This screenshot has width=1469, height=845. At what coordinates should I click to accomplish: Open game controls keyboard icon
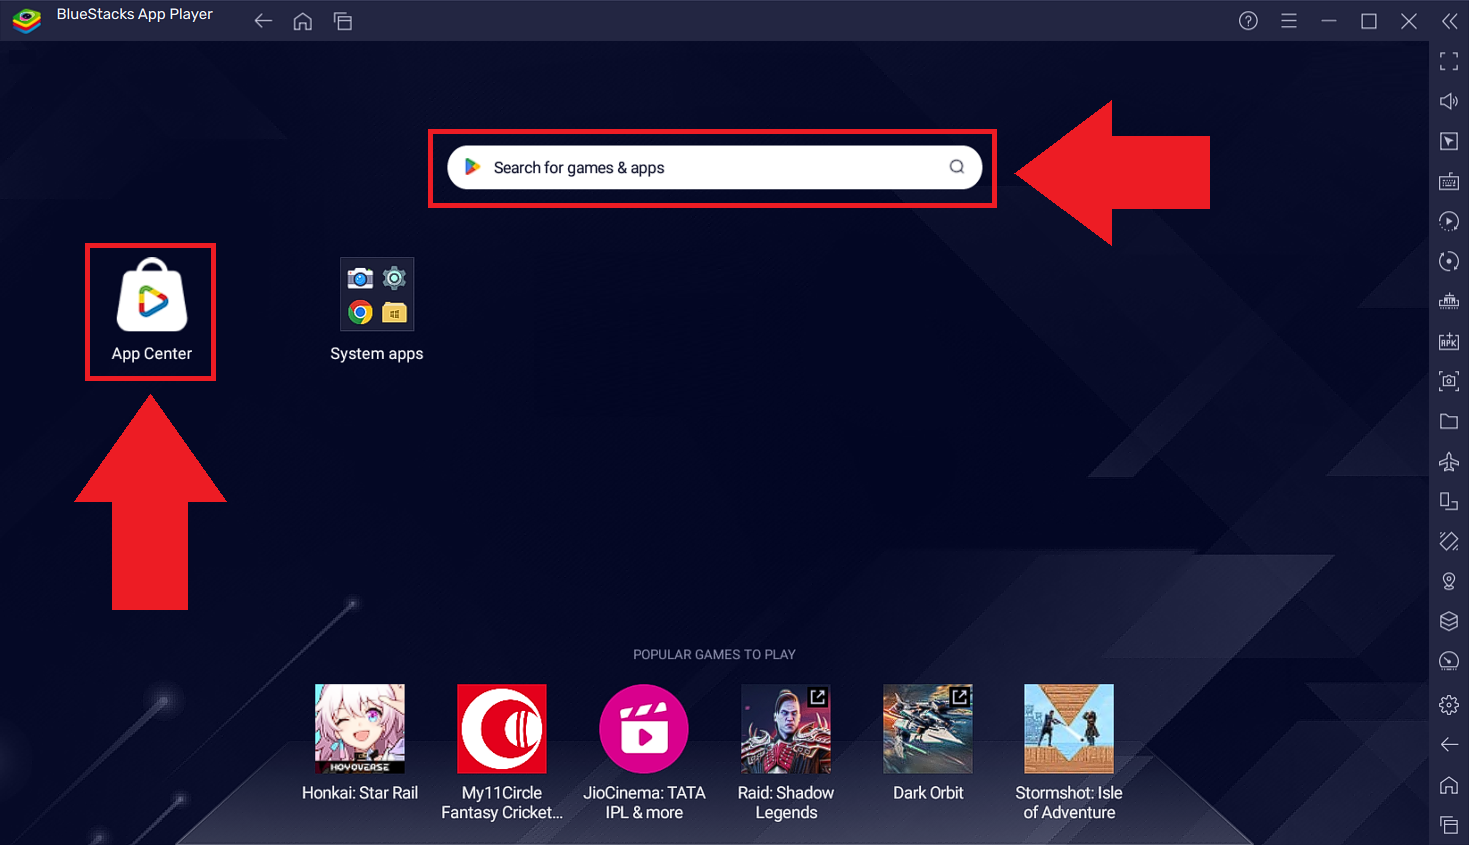tap(1448, 181)
